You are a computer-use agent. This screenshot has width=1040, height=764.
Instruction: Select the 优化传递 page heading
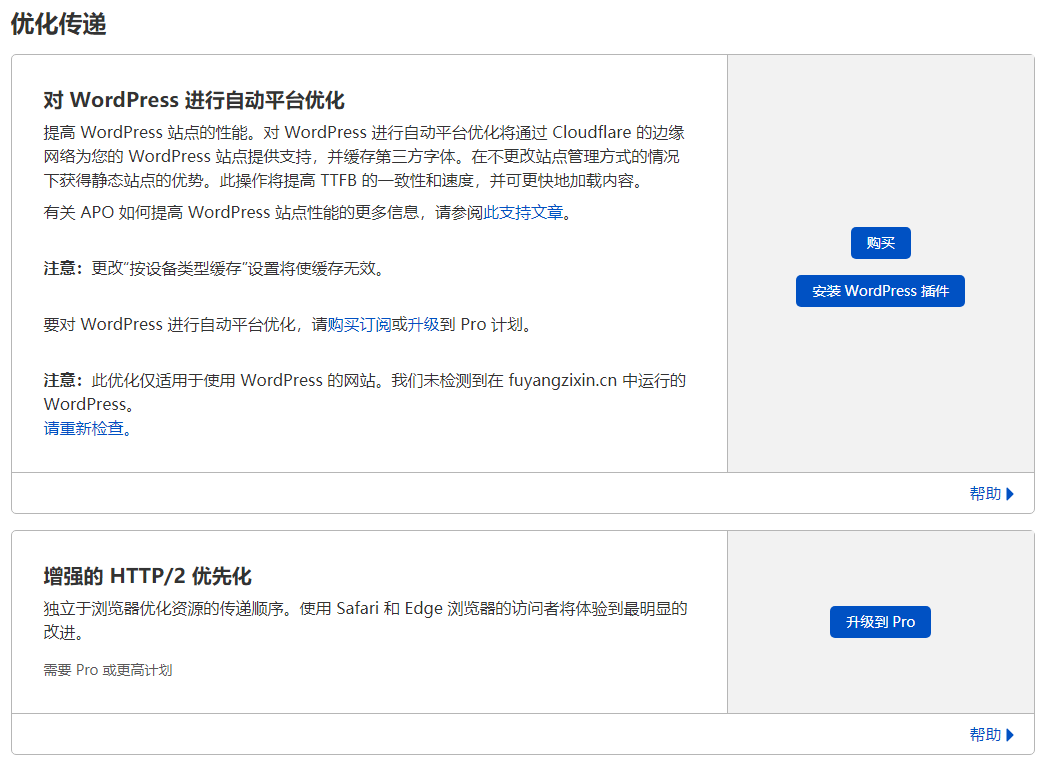[x=58, y=24]
